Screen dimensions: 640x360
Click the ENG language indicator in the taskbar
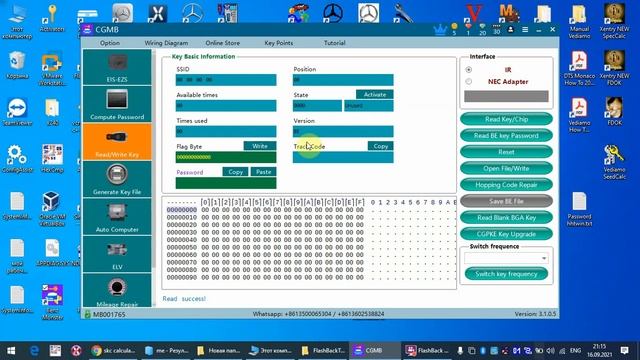click(575, 351)
